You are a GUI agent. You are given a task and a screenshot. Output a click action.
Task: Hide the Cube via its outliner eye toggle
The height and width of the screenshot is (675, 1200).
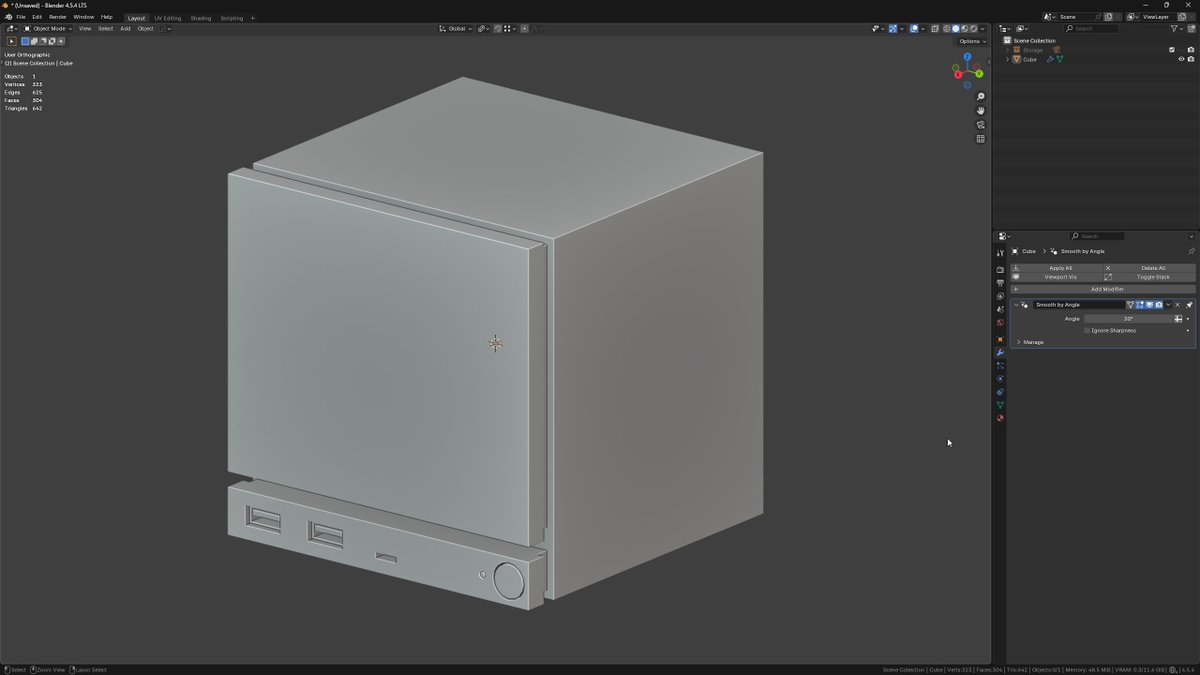1181,59
